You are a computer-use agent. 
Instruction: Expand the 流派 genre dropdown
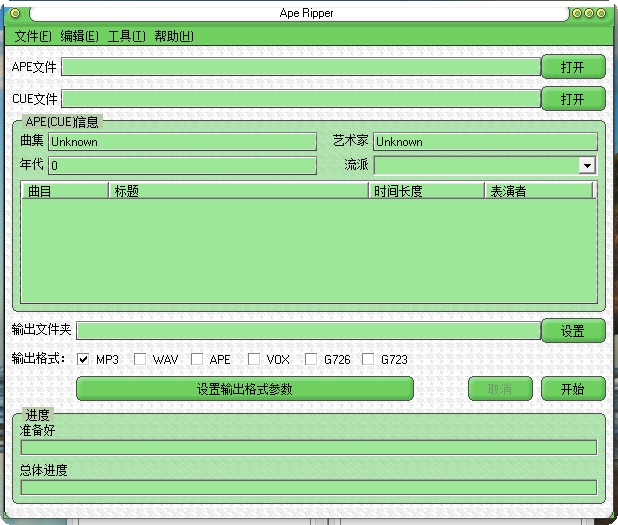pyautogui.click(x=587, y=166)
